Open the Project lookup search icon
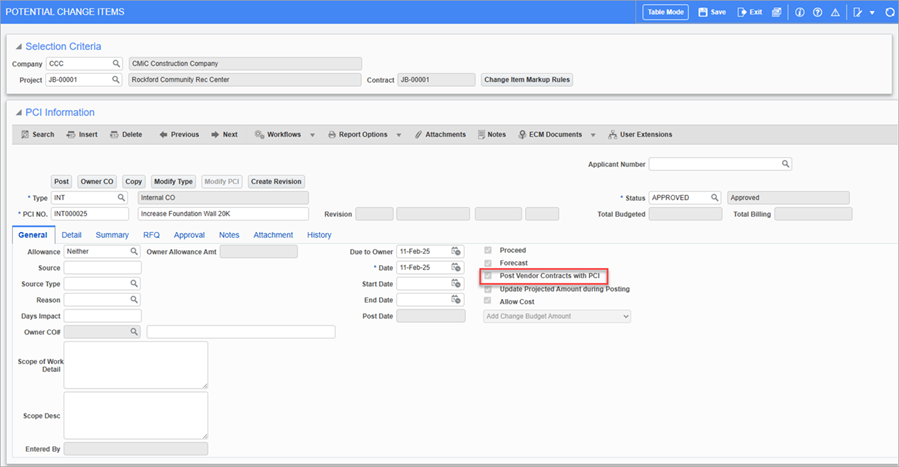The image size is (899, 467). (x=116, y=80)
